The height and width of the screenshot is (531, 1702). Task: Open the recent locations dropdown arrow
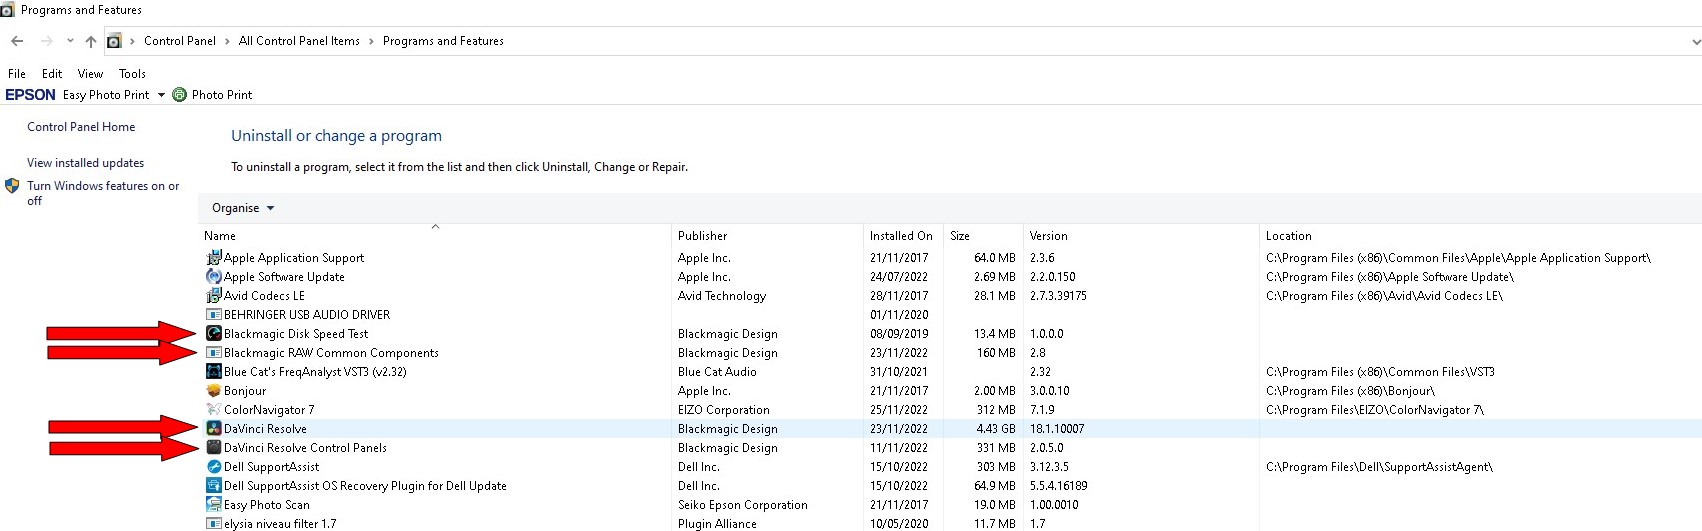(x=70, y=41)
